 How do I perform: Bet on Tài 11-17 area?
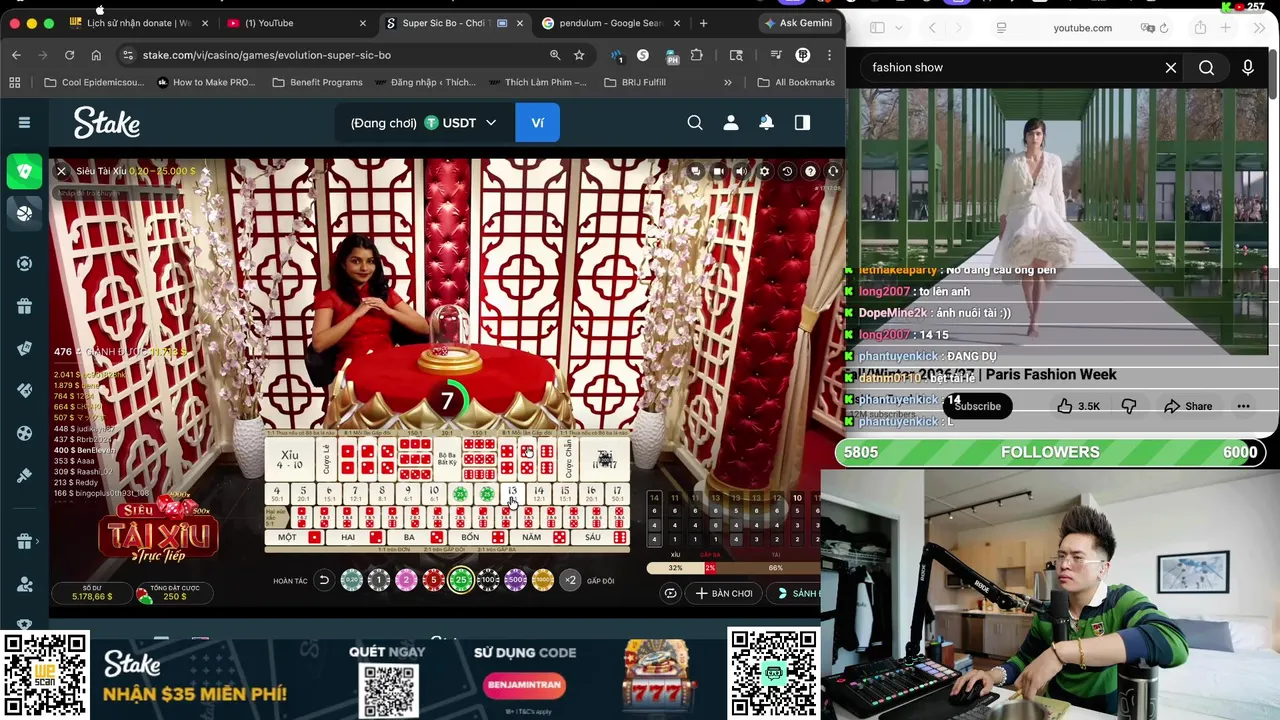(604, 460)
